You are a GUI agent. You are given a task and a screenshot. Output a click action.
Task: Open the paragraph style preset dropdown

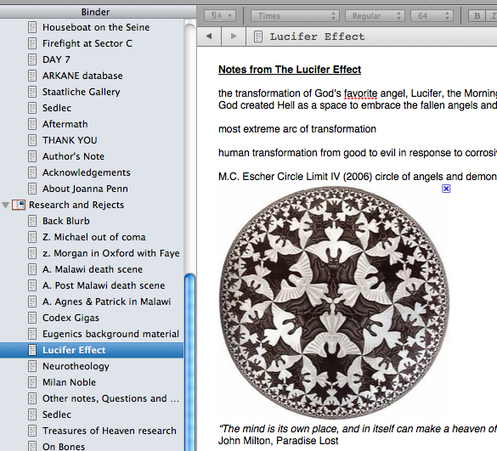219,16
